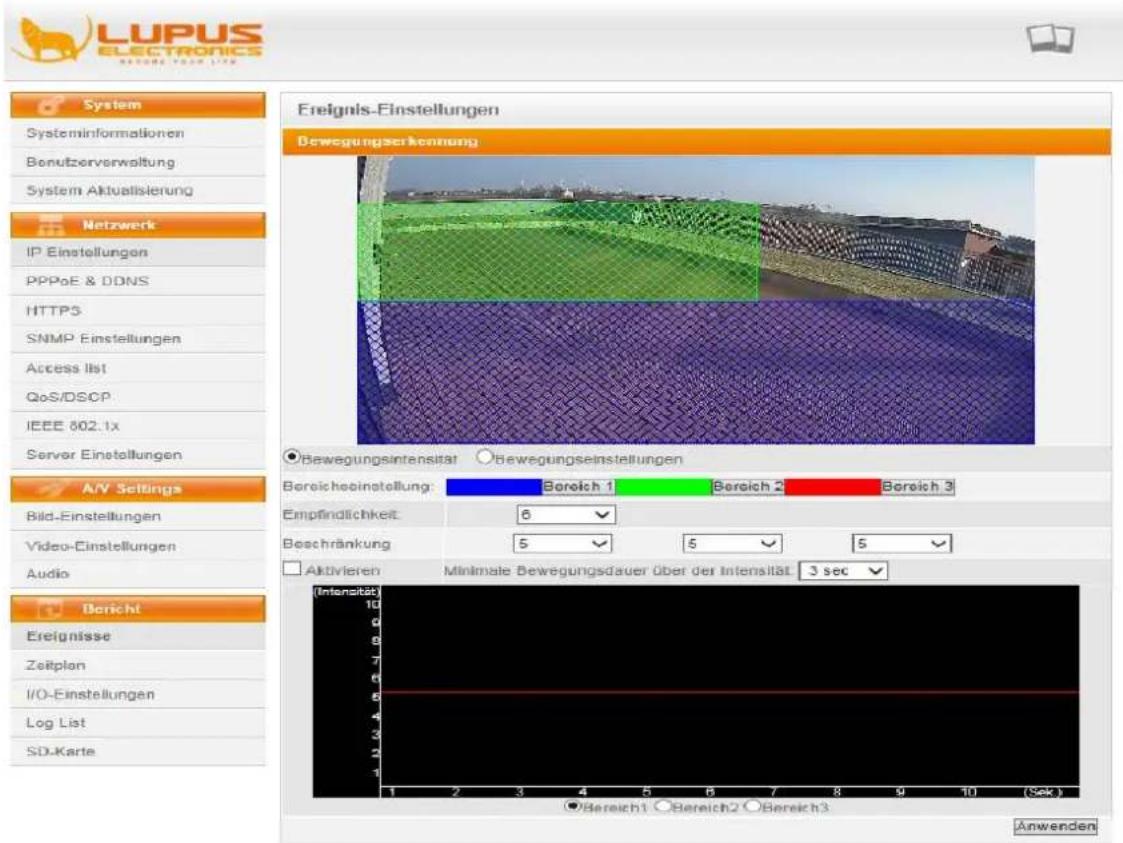Open the Bereich 1 Beschränkung dropdown
Image resolution: width=1123 pixels, height=843 pixels.
click(x=562, y=544)
